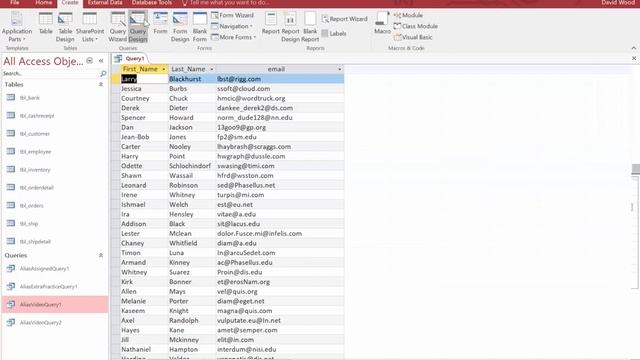Start the Report Wizard
Viewport: 640px width, 360px height.
345,19
